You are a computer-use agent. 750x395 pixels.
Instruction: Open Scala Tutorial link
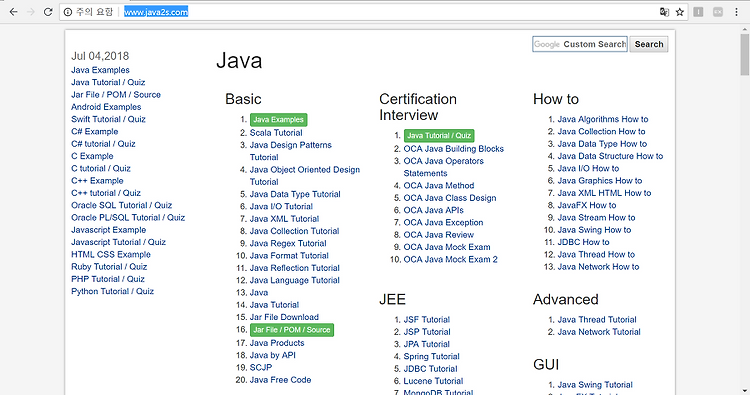[276, 133]
